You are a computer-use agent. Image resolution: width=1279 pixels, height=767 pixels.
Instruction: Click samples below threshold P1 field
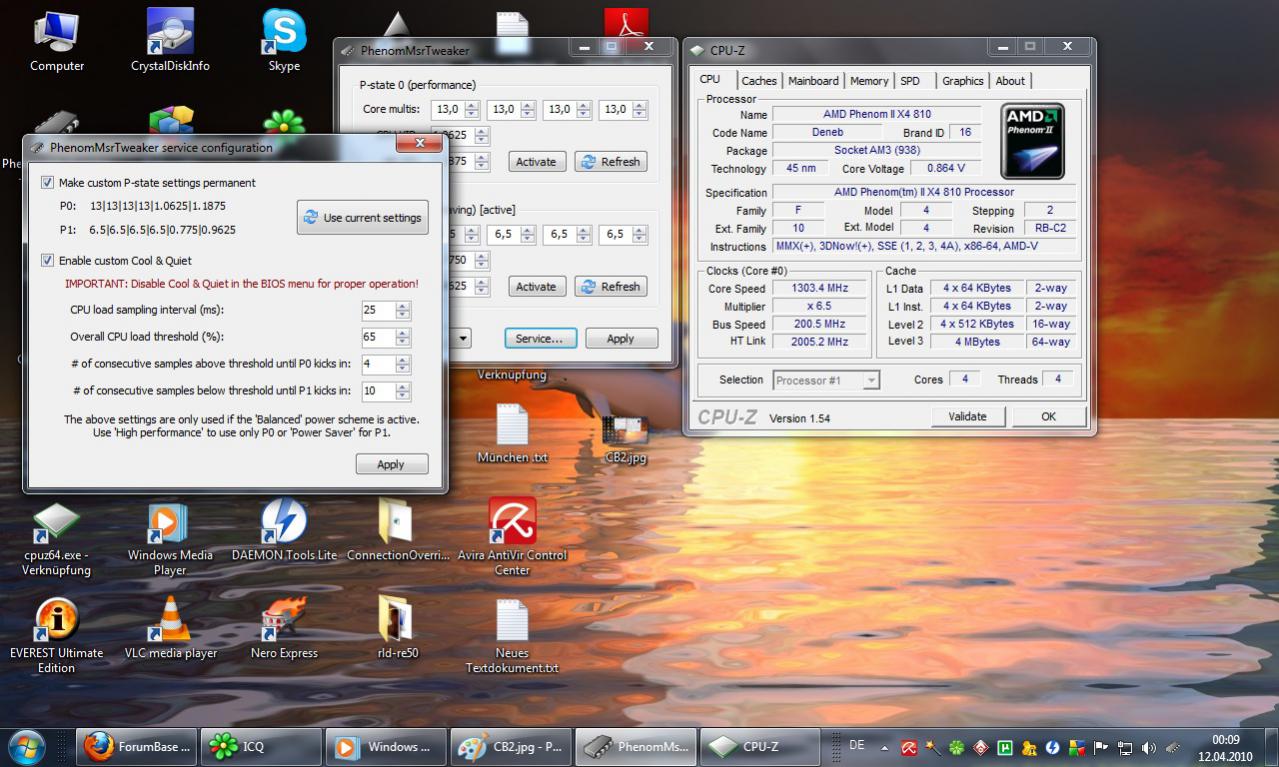(x=379, y=391)
